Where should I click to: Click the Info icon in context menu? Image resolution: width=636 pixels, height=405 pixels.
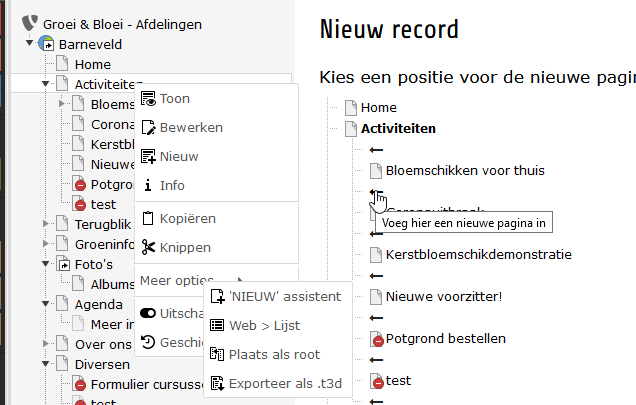[x=148, y=185]
